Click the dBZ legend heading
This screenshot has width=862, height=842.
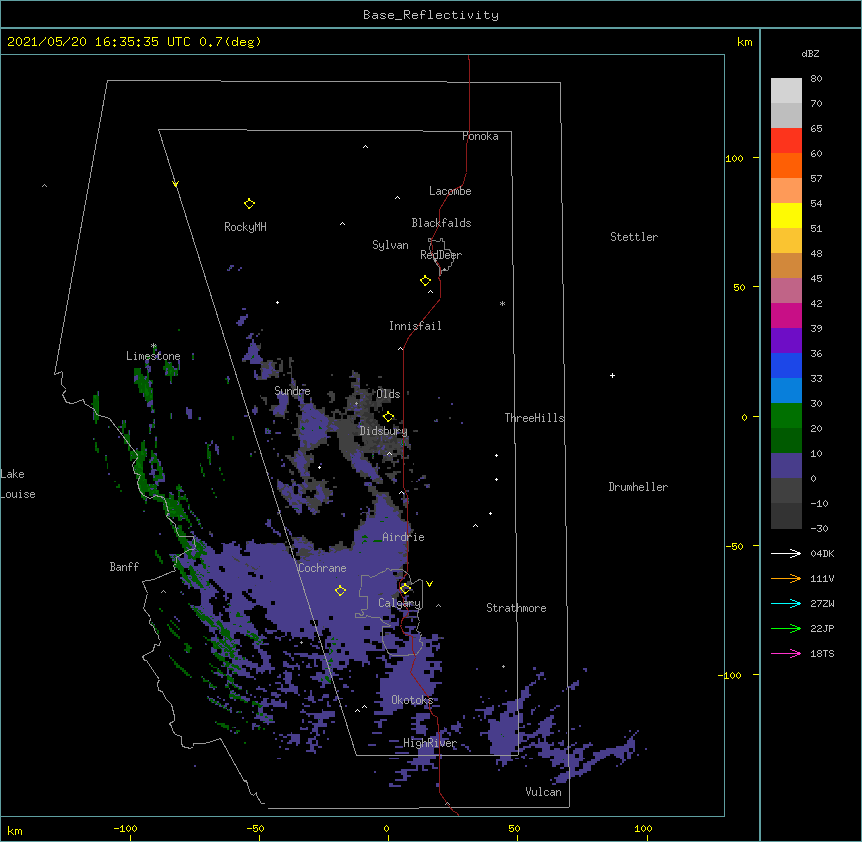(810, 54)
